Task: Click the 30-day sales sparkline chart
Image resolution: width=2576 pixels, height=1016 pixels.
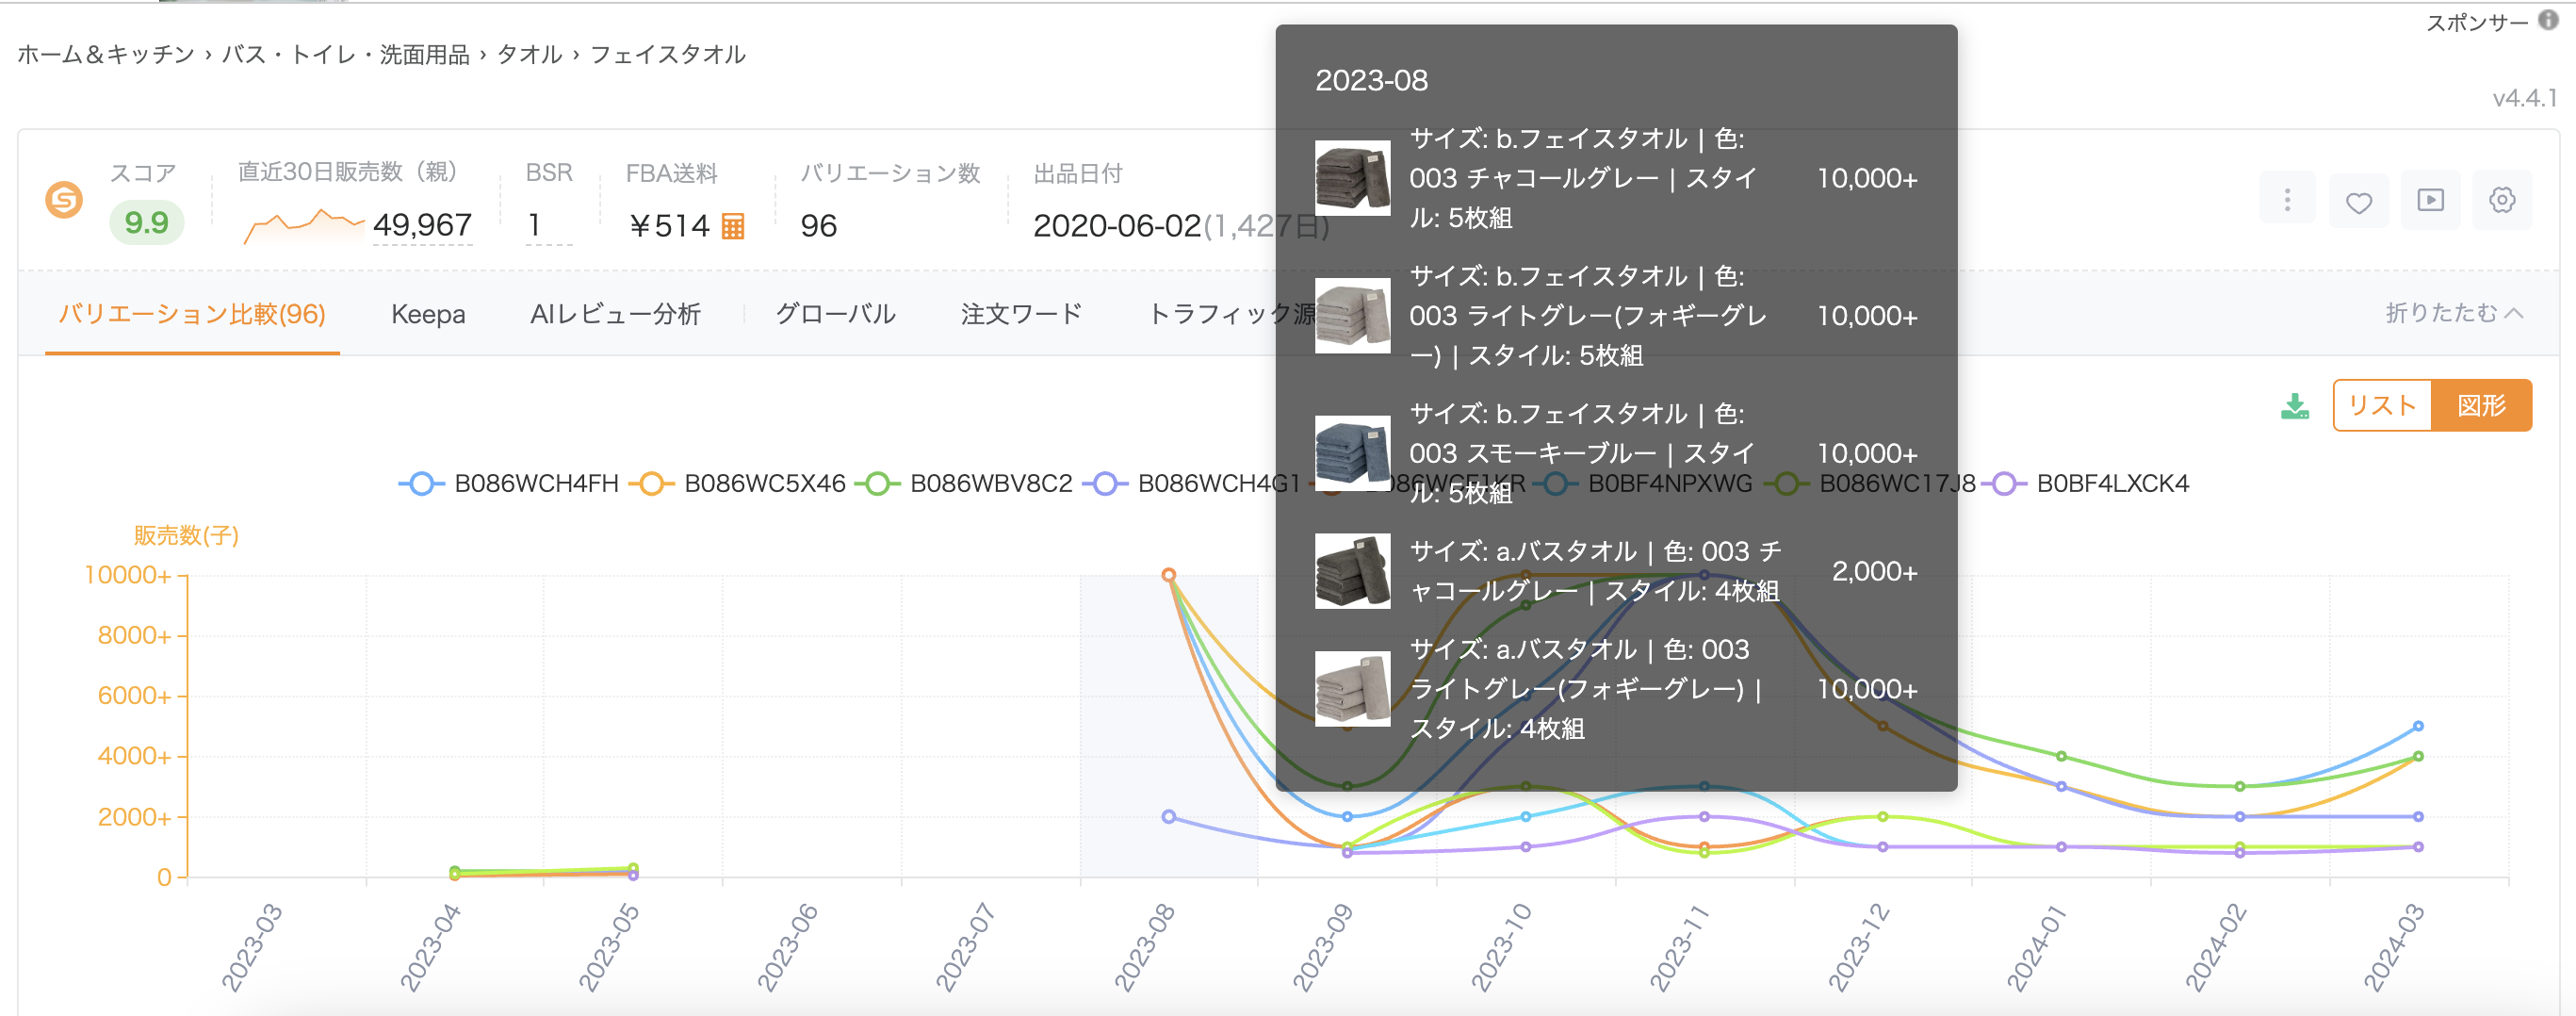Action: pyautogui.click(x=303, y=225)
